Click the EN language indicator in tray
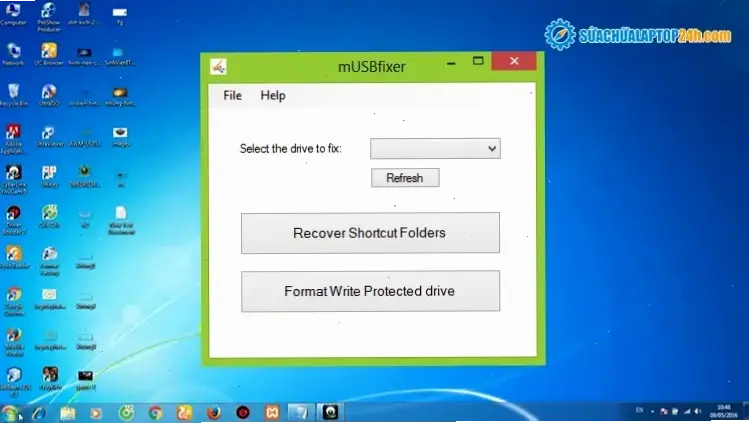The height and width of the screenshot is (423, 749). point(639,410)
